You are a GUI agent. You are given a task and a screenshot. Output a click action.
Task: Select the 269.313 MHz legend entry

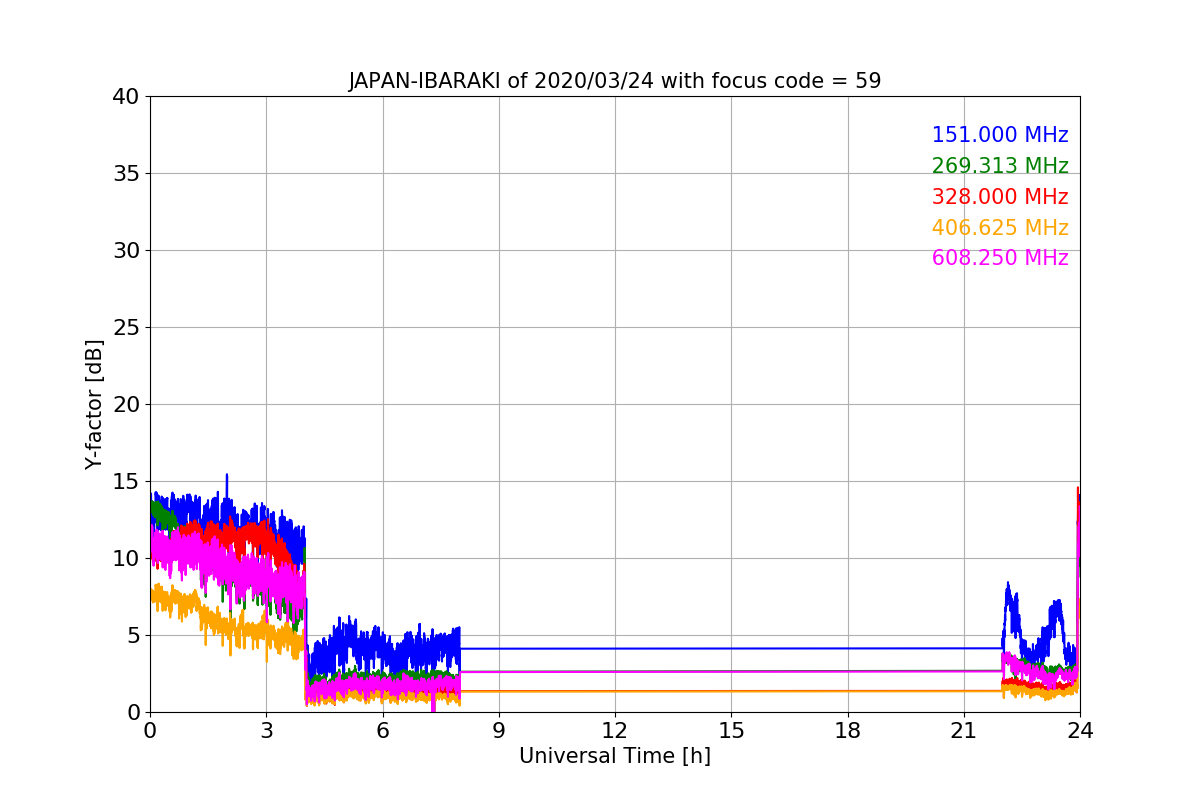point(1000,166)
